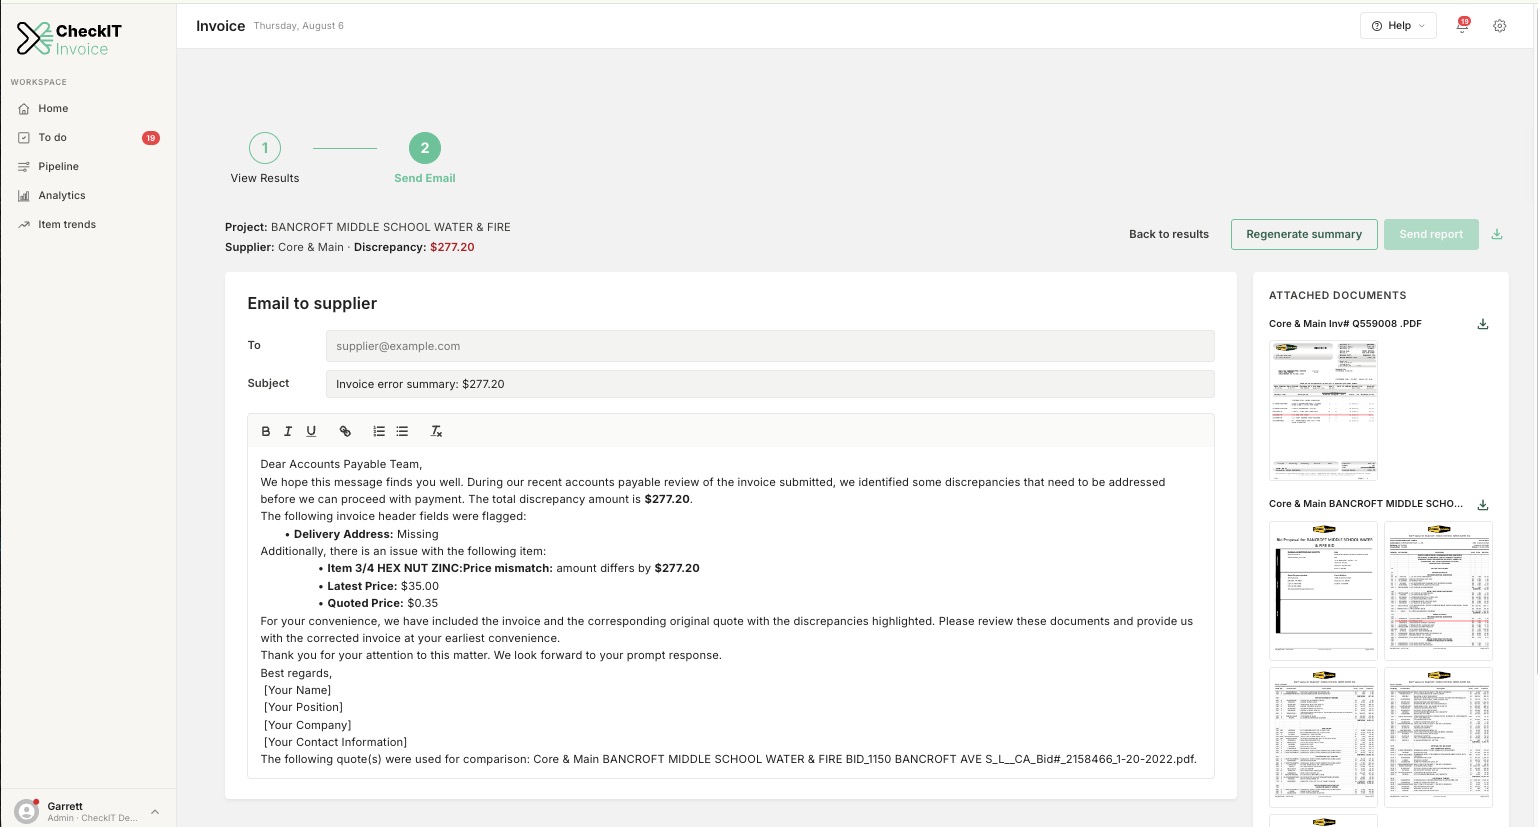Click the To do badge showing 19
This screenshot has width=1538, height=827.
click(x=151, y=138)
